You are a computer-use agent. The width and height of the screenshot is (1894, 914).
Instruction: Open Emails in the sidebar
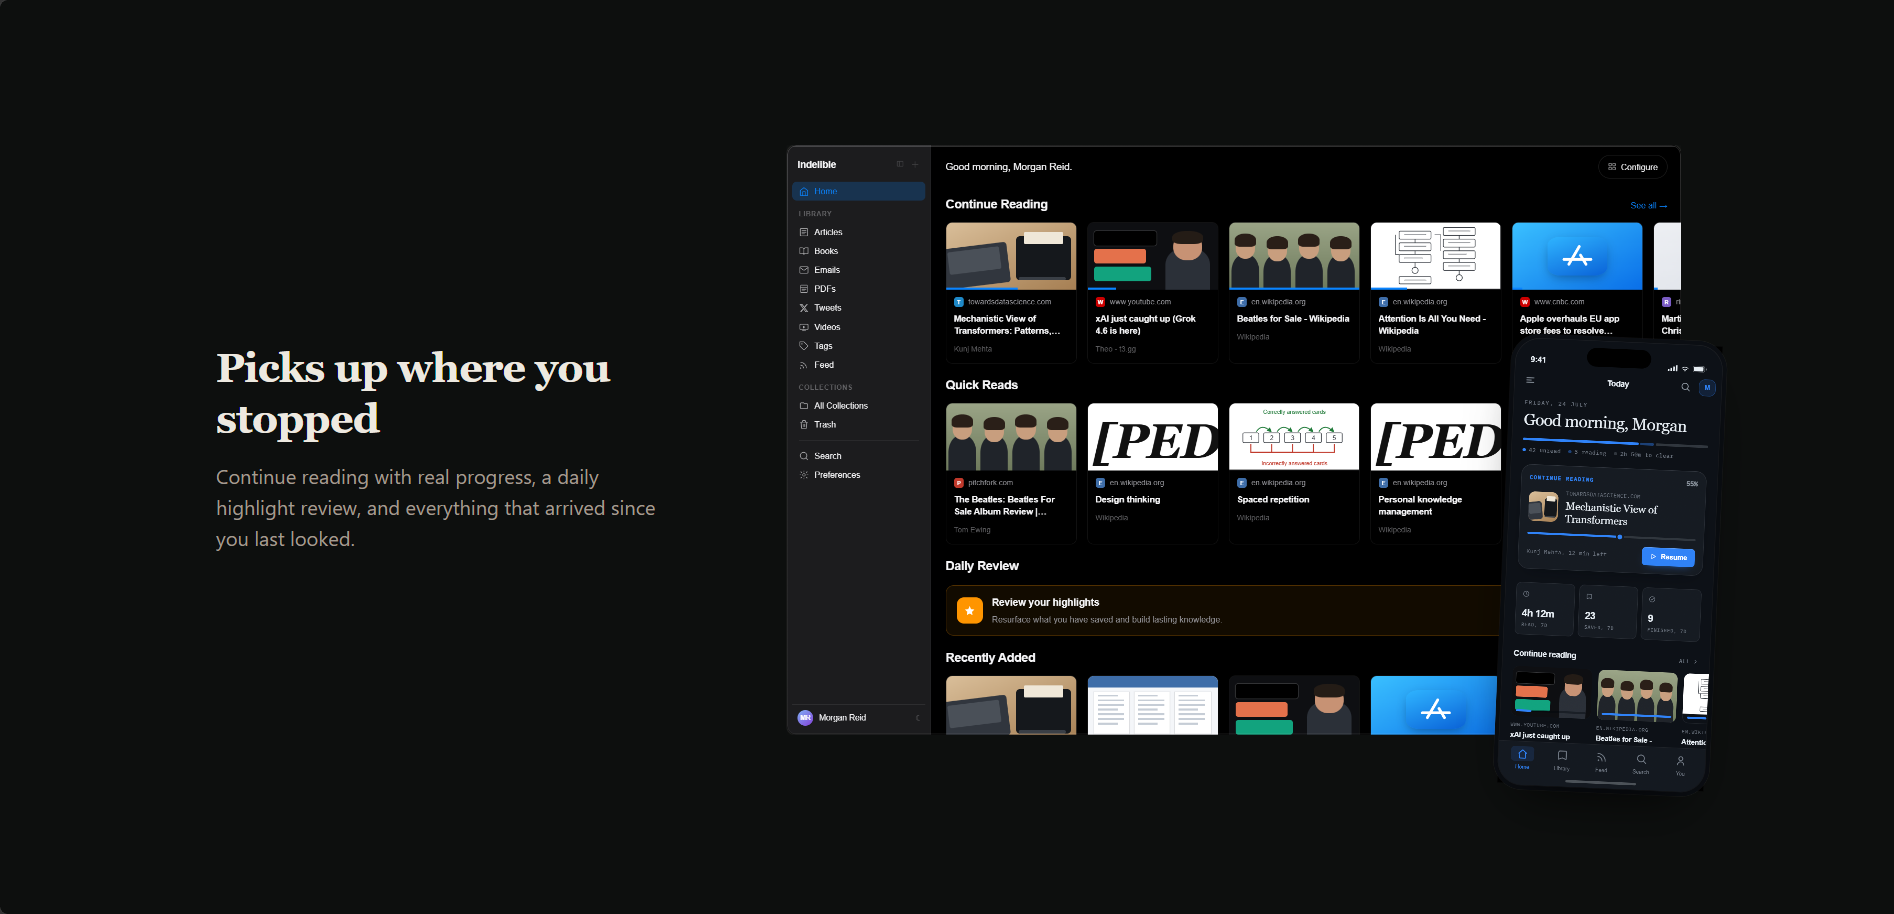858,270
